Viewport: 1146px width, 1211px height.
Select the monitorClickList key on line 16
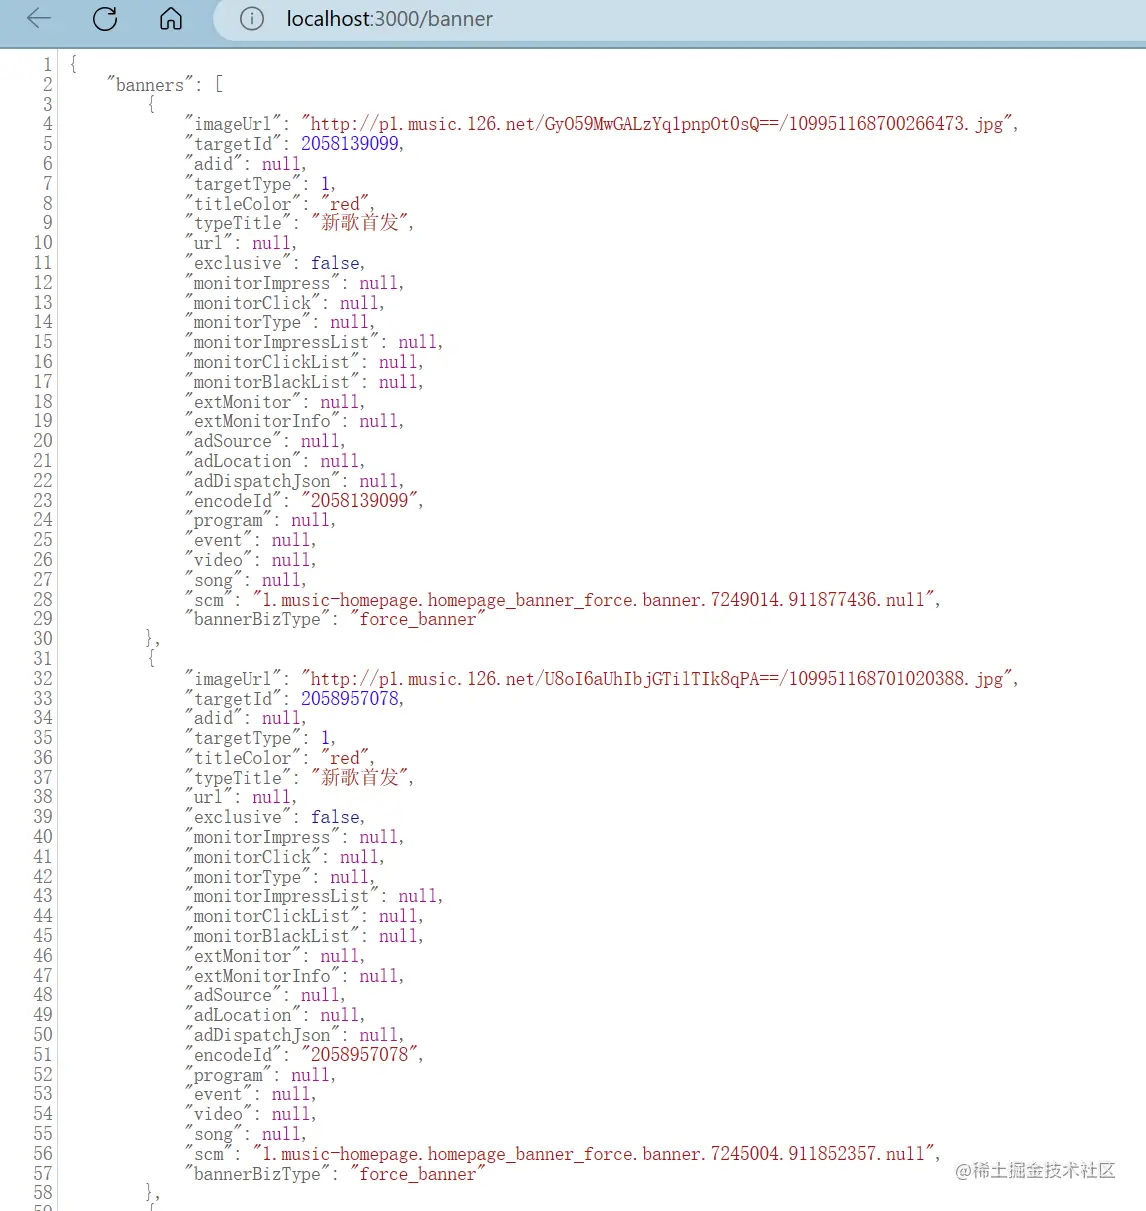pos(272,362)
